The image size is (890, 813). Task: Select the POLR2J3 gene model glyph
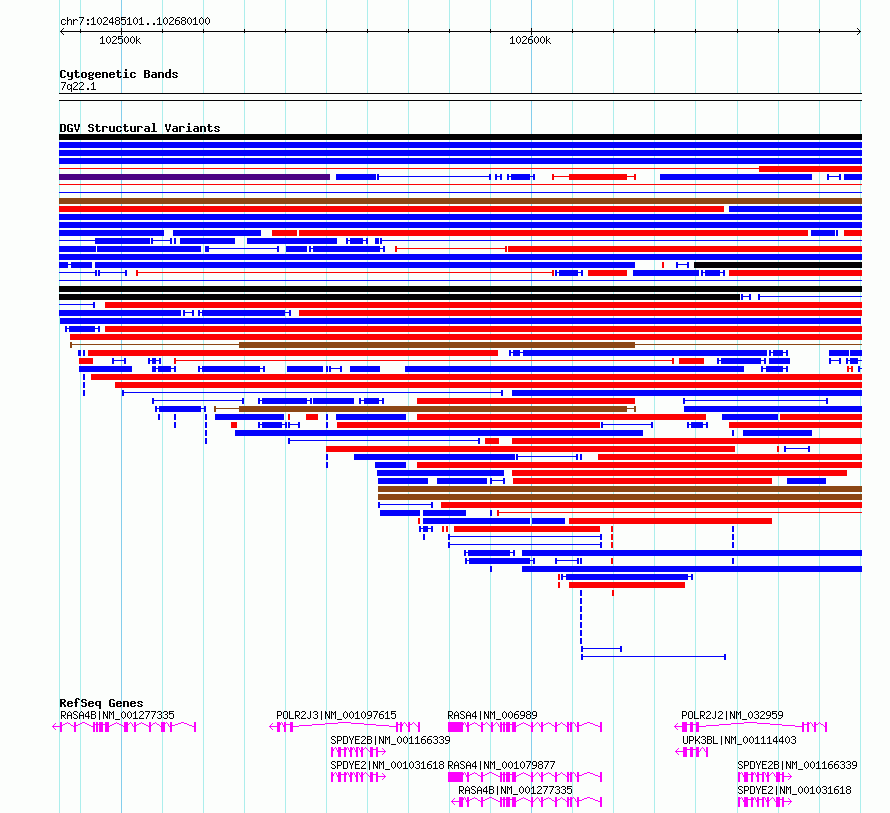[x=345, y=727]
